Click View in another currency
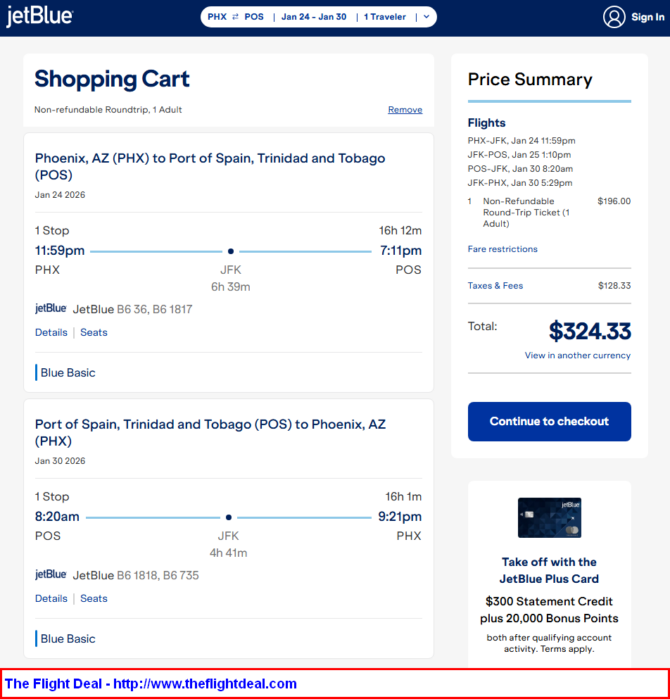670x699 pixels. 577,355
